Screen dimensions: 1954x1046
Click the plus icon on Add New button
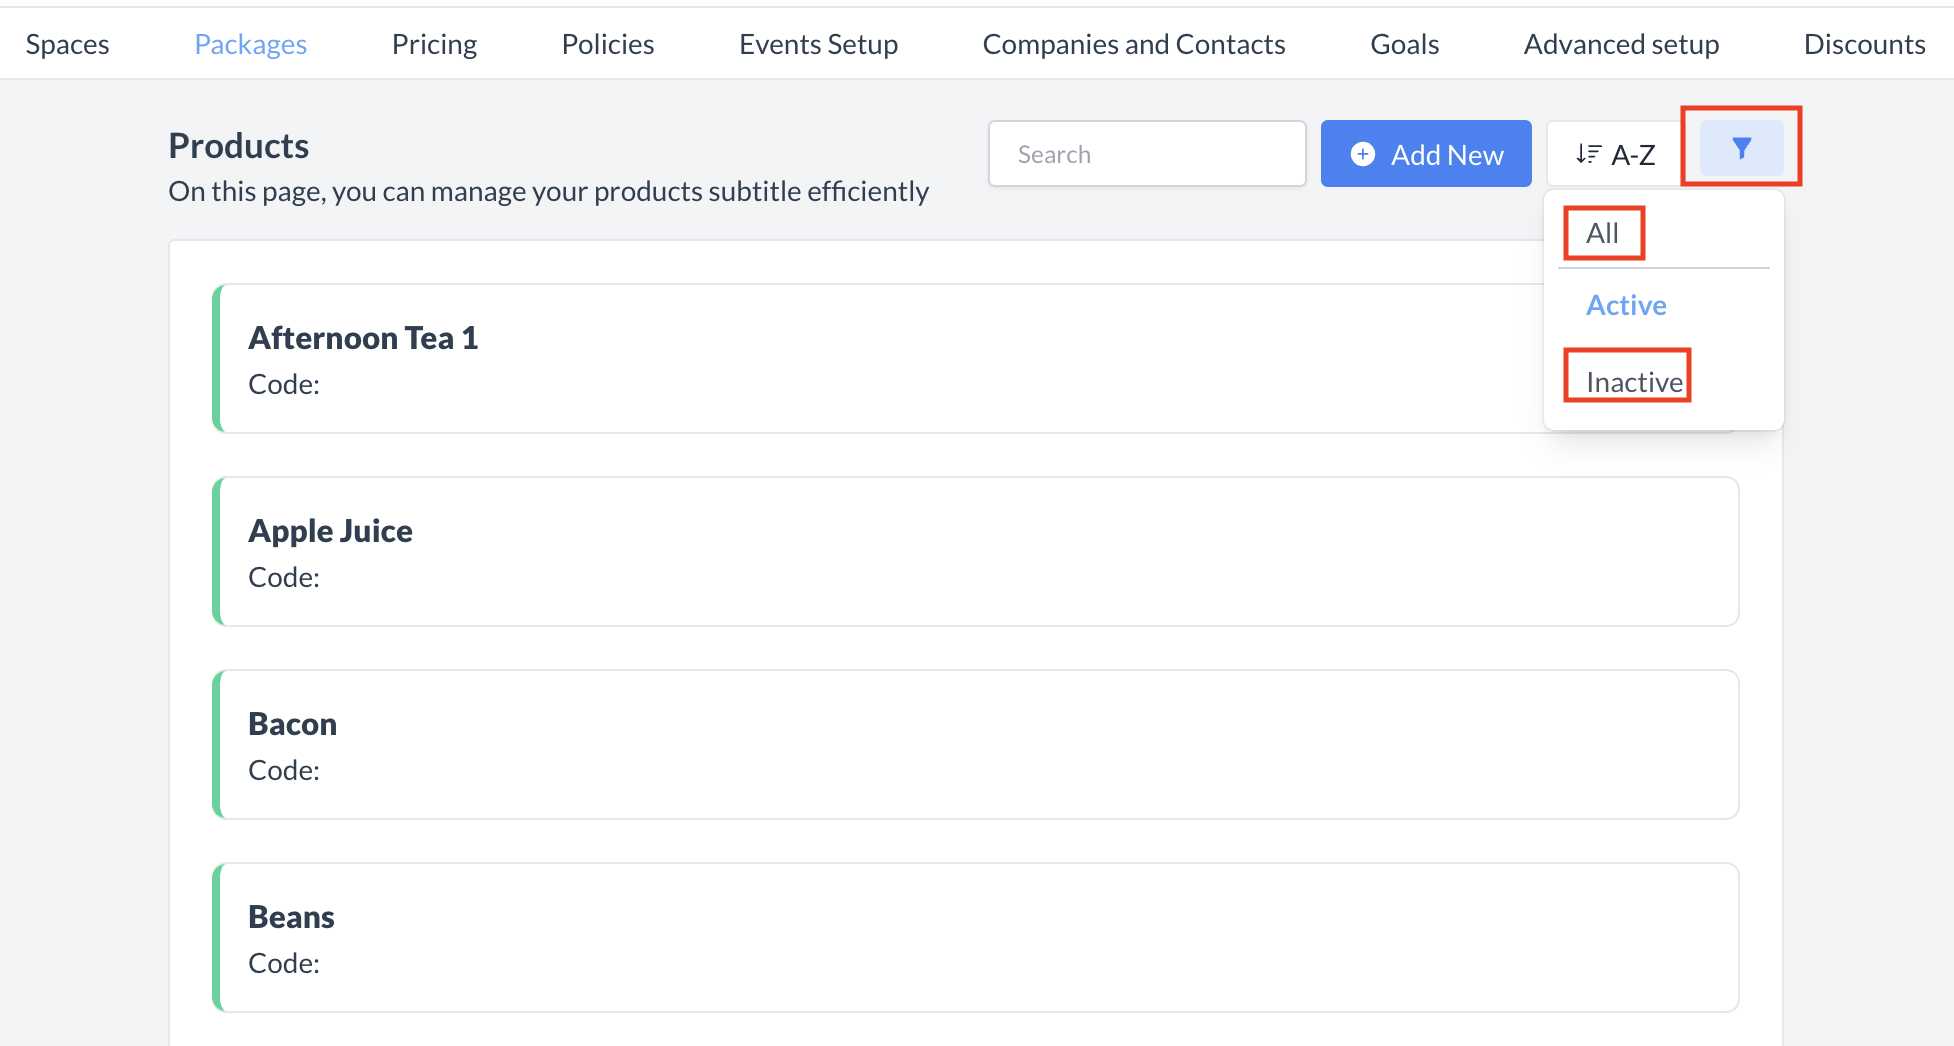pyautogui.click(x=1362, y=154)
